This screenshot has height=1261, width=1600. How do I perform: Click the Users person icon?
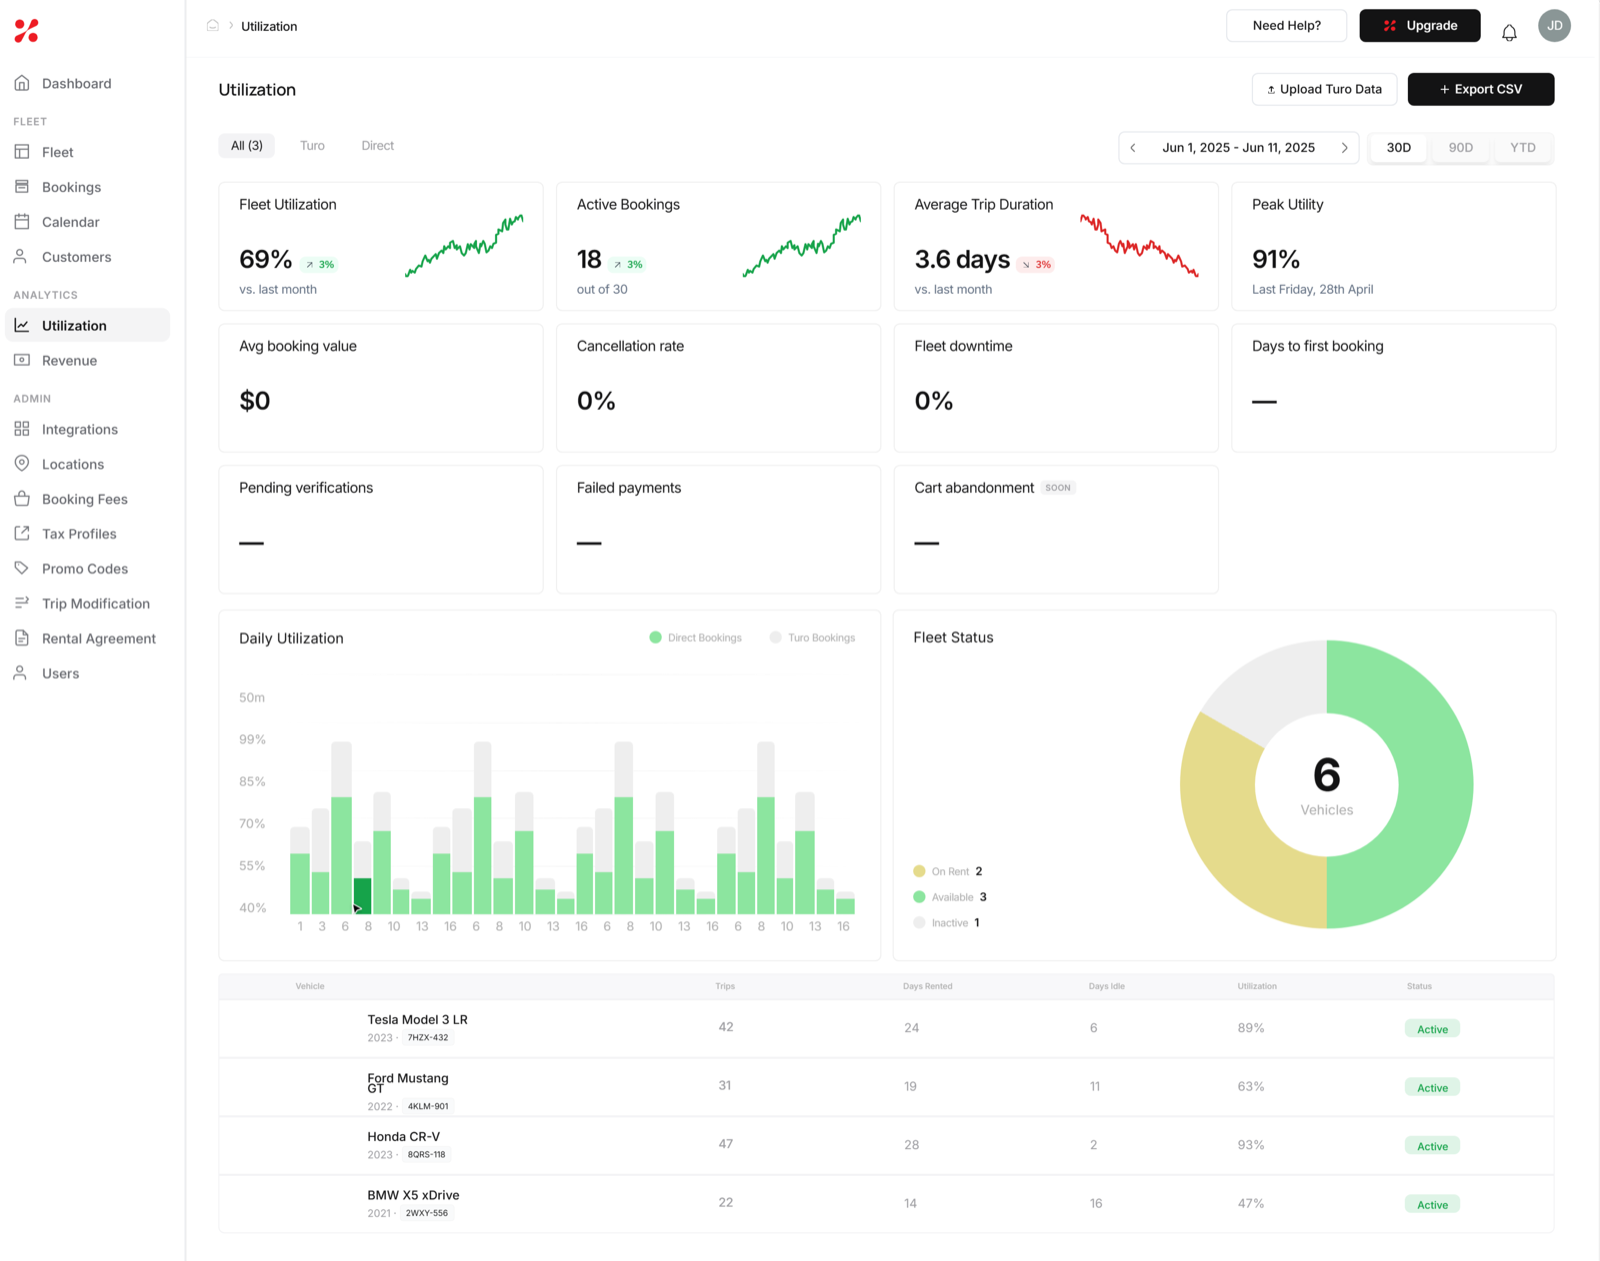pos(20,673)
